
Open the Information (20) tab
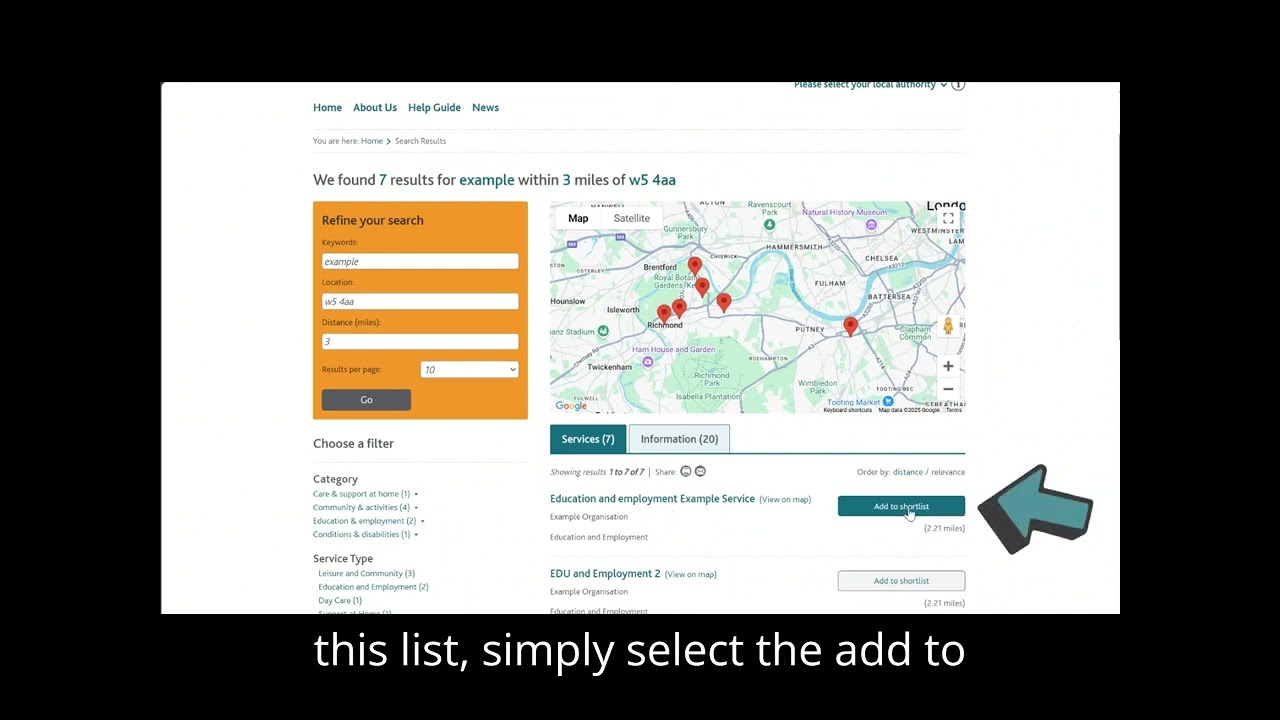[679, 439]
